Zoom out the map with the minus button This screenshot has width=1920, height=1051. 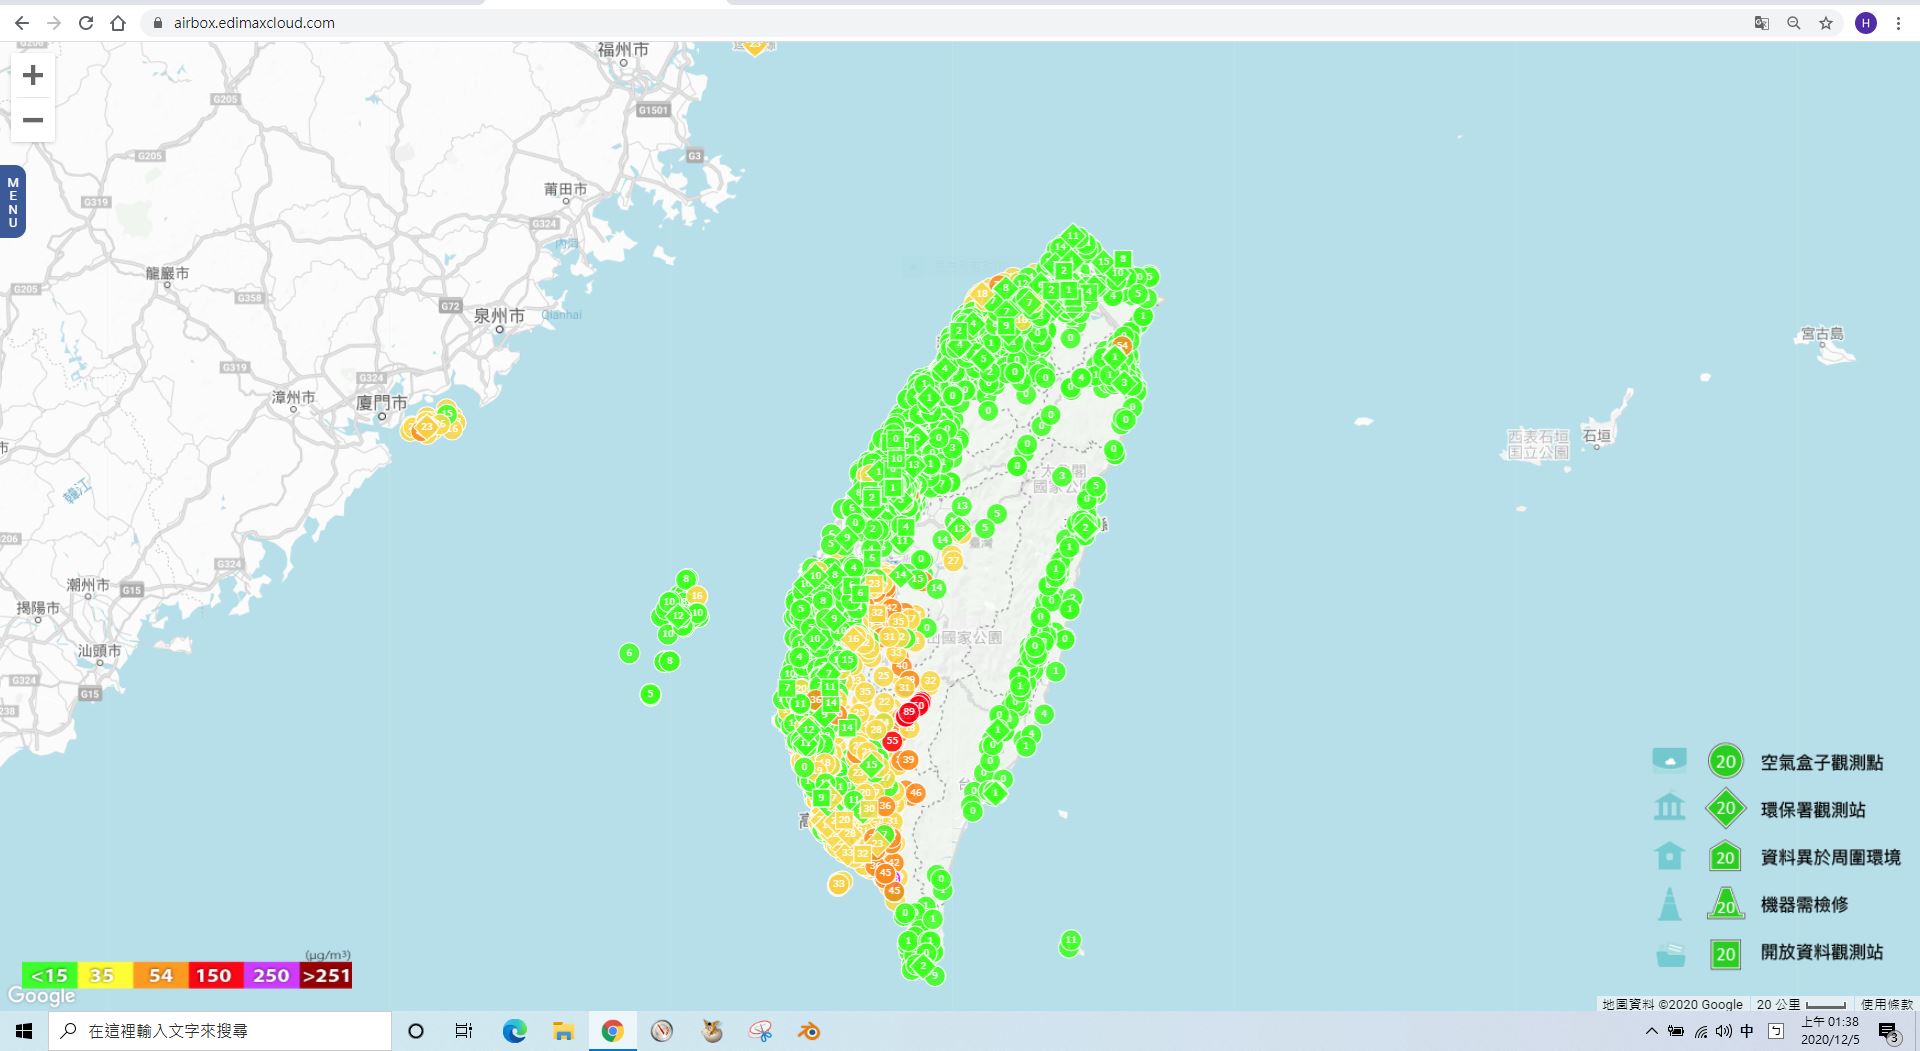point(33,120)
